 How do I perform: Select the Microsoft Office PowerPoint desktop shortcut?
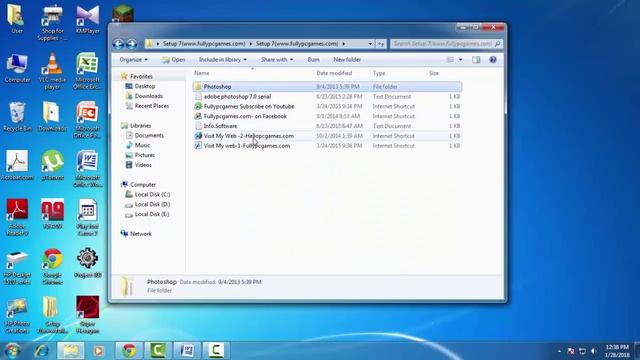click(x=87, y=120)
